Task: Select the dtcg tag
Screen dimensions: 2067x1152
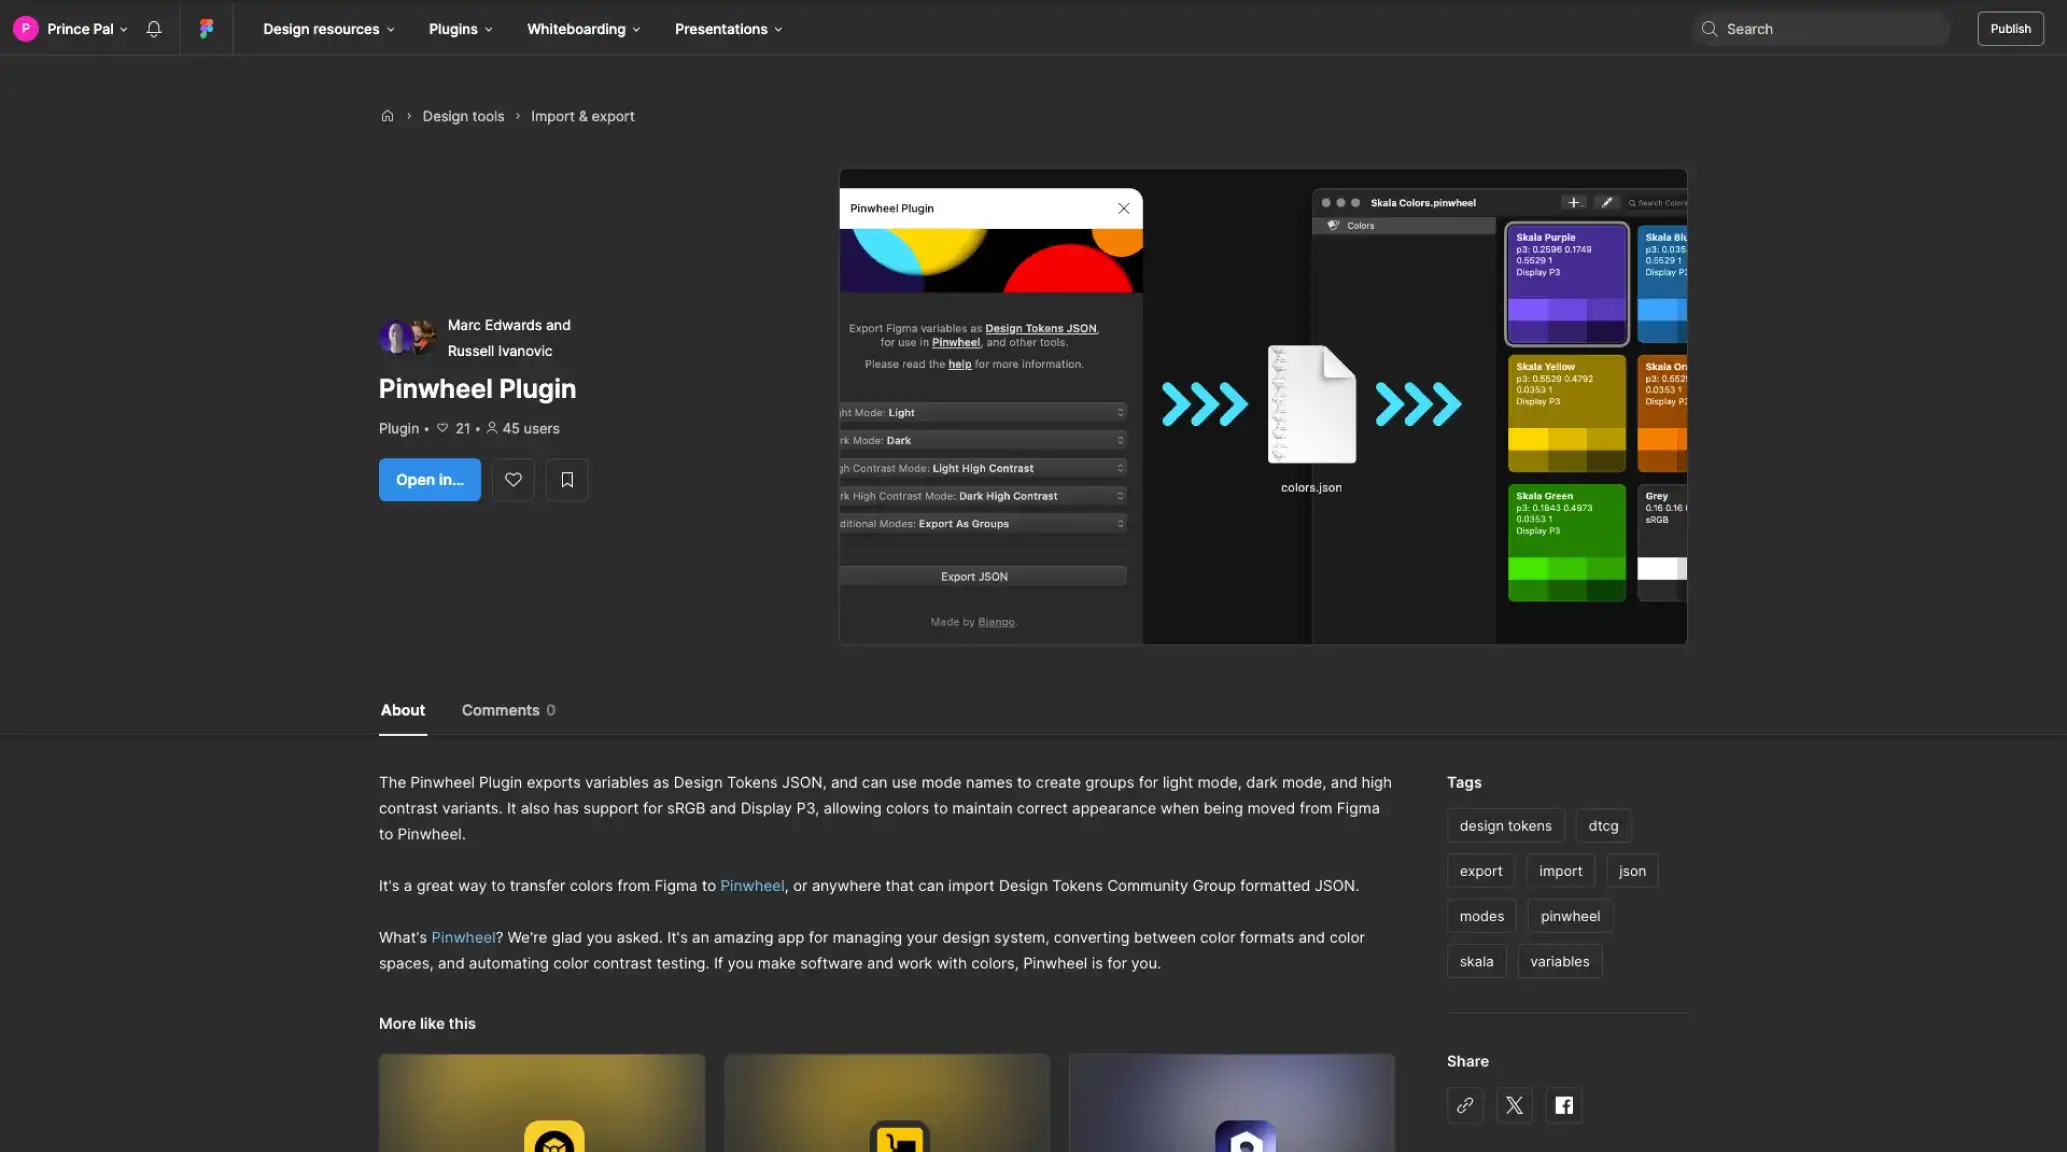Action: pyautogui.click(x=1603, y=826)
